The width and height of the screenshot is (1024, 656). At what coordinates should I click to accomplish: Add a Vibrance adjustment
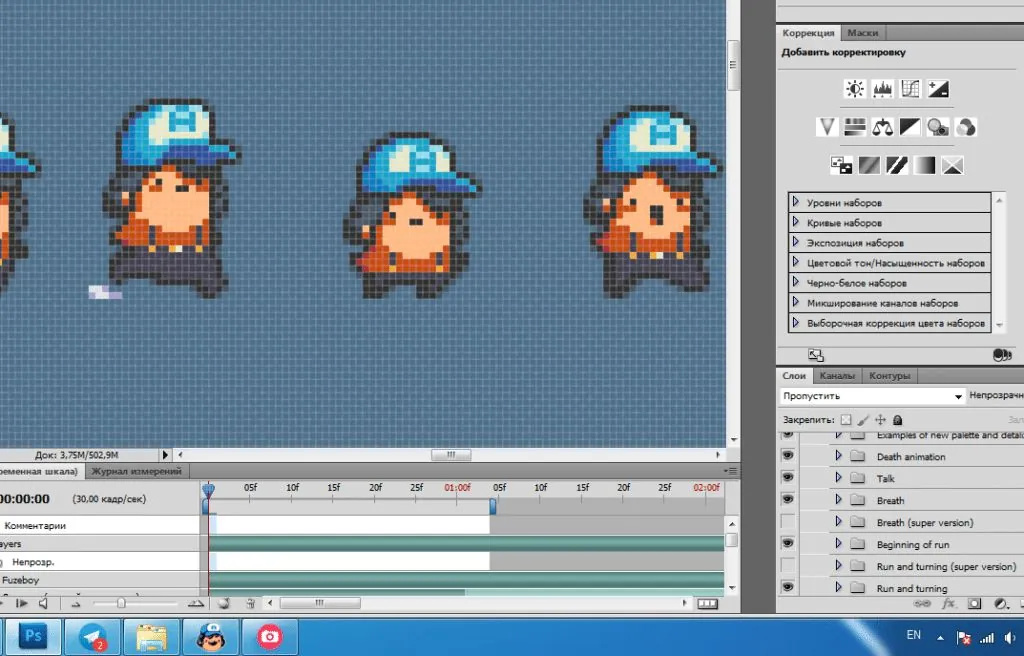[x=827, y=127]
